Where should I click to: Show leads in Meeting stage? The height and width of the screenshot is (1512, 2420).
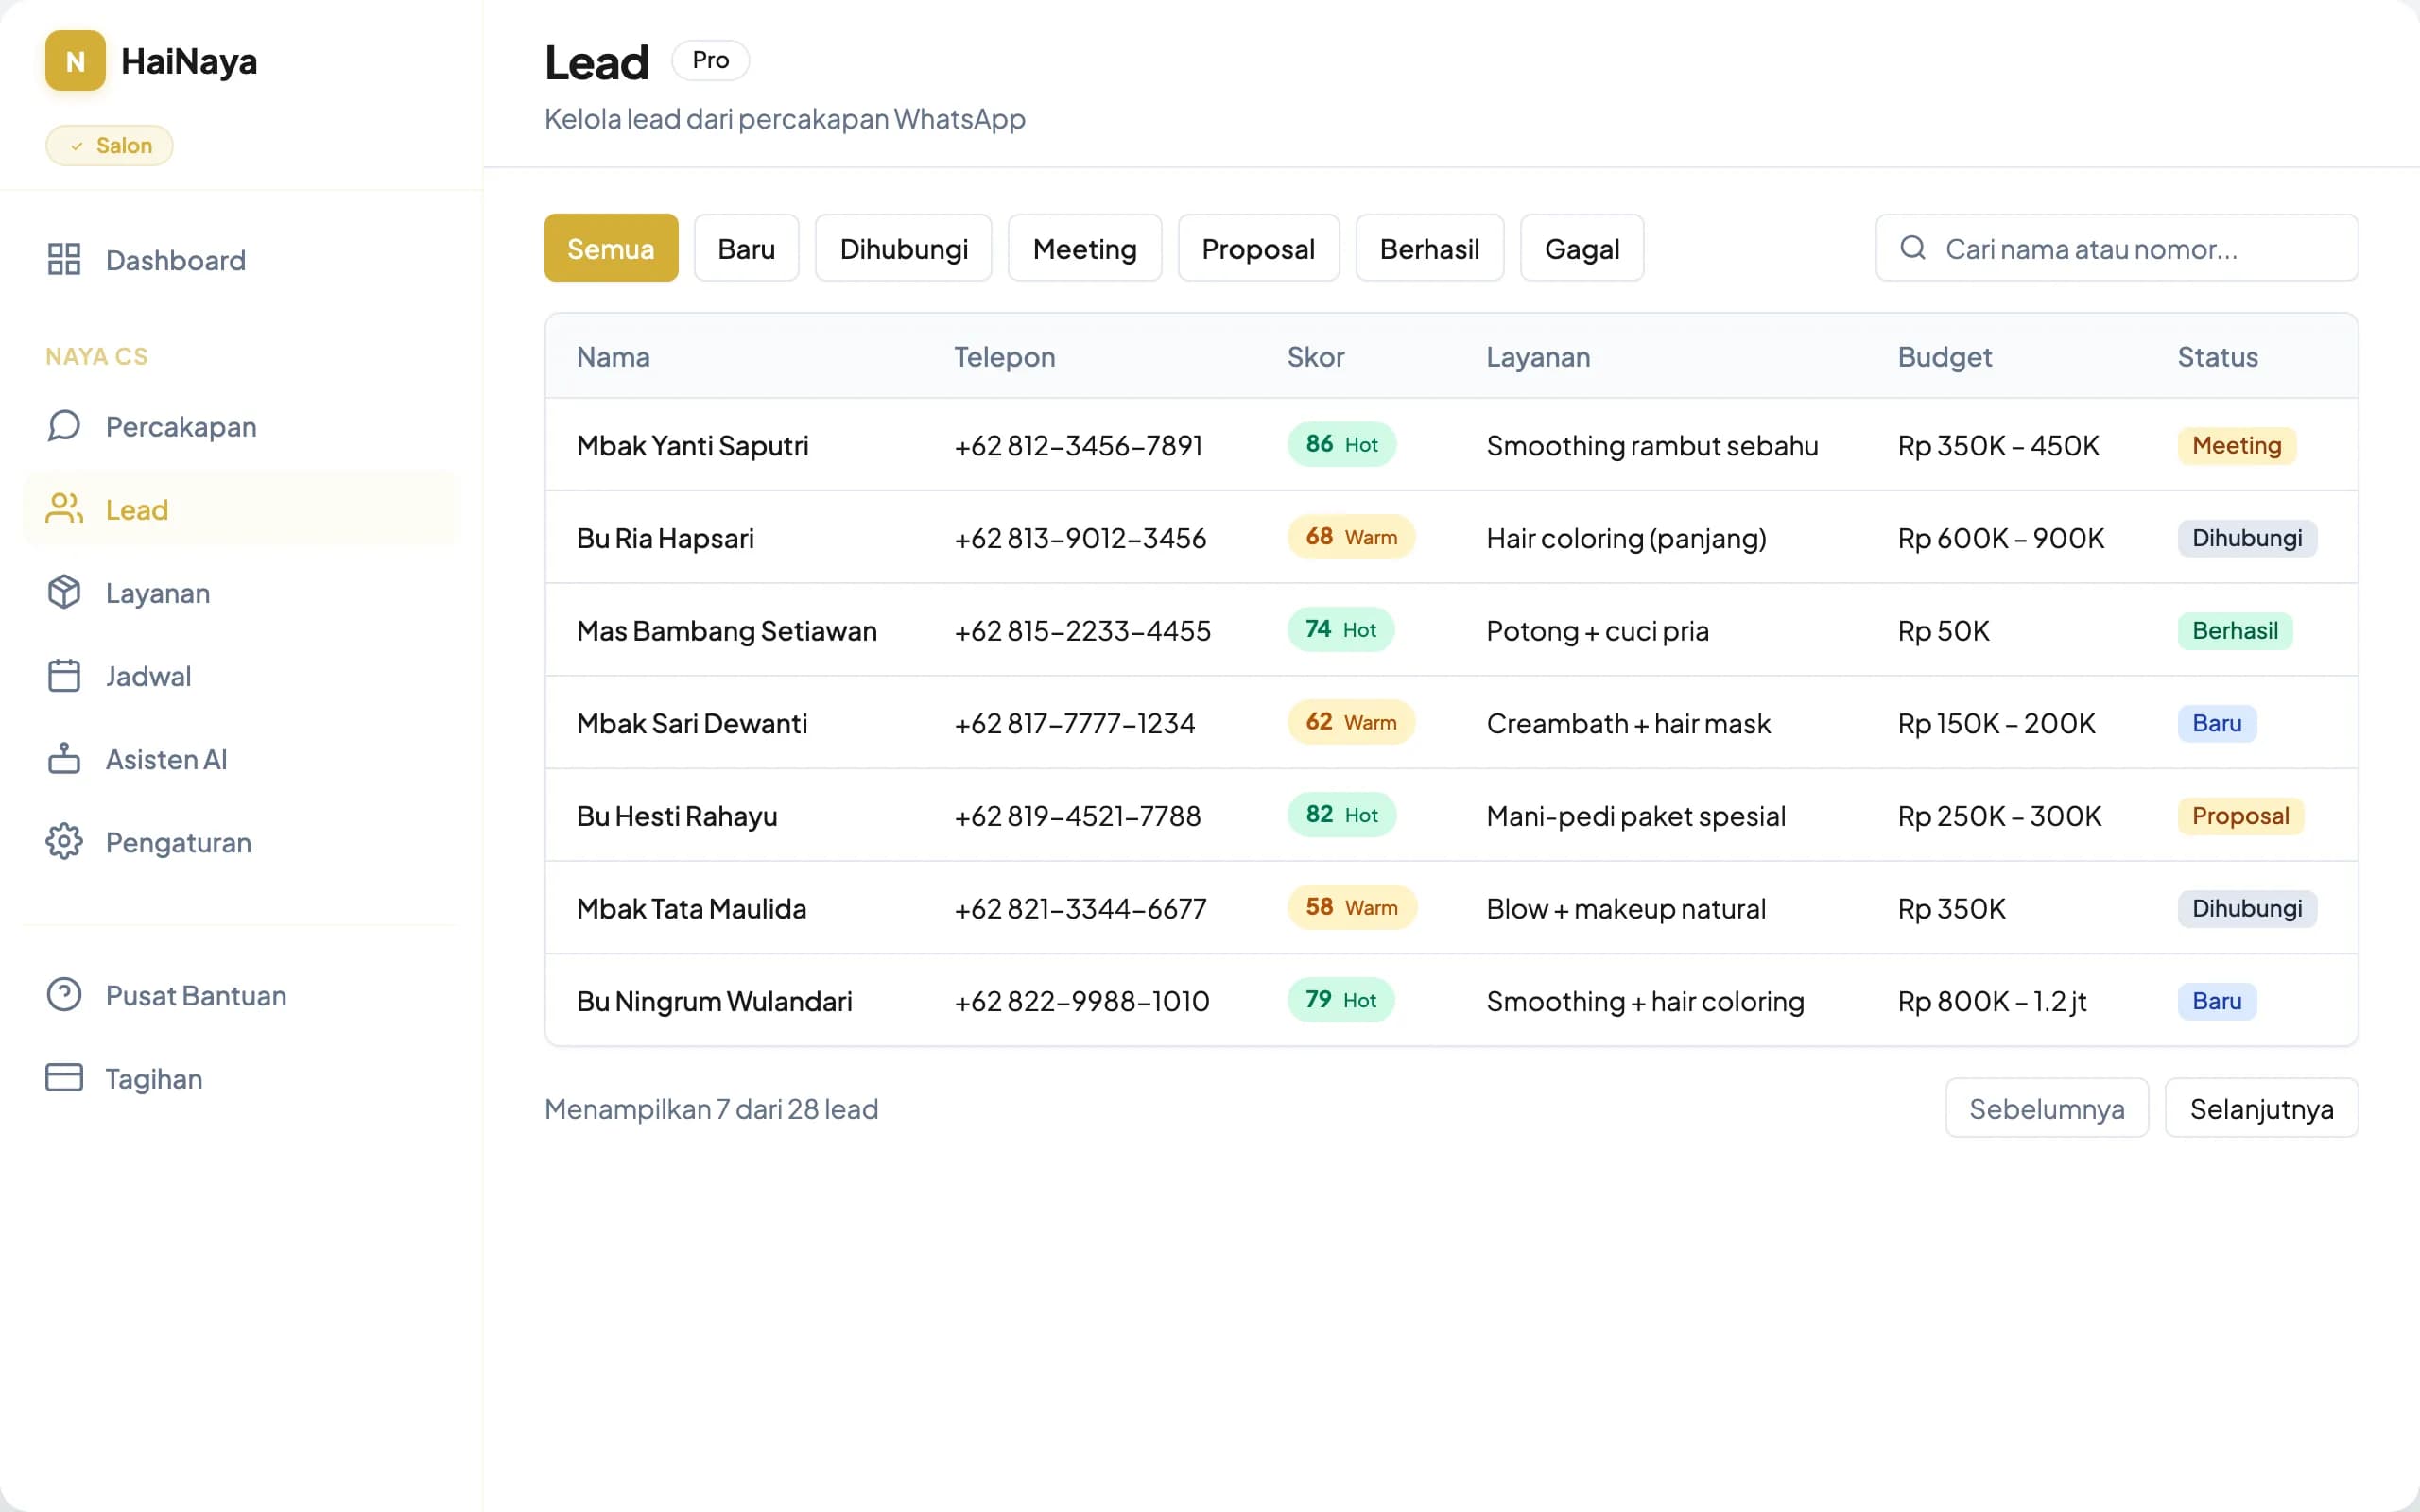tap(1084, 248)
